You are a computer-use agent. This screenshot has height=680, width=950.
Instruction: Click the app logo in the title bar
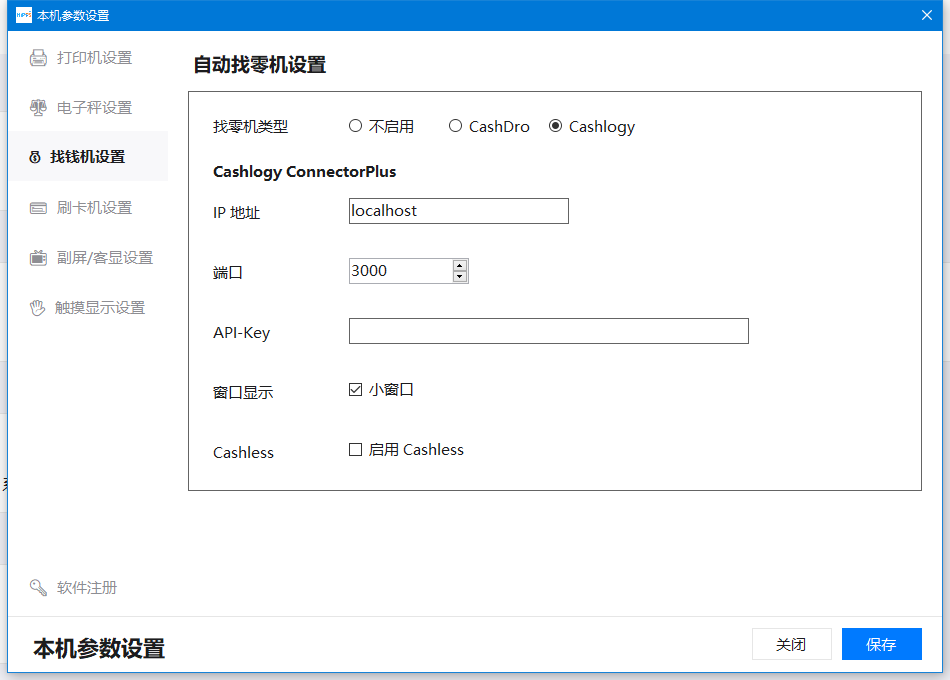coord(24,15)
